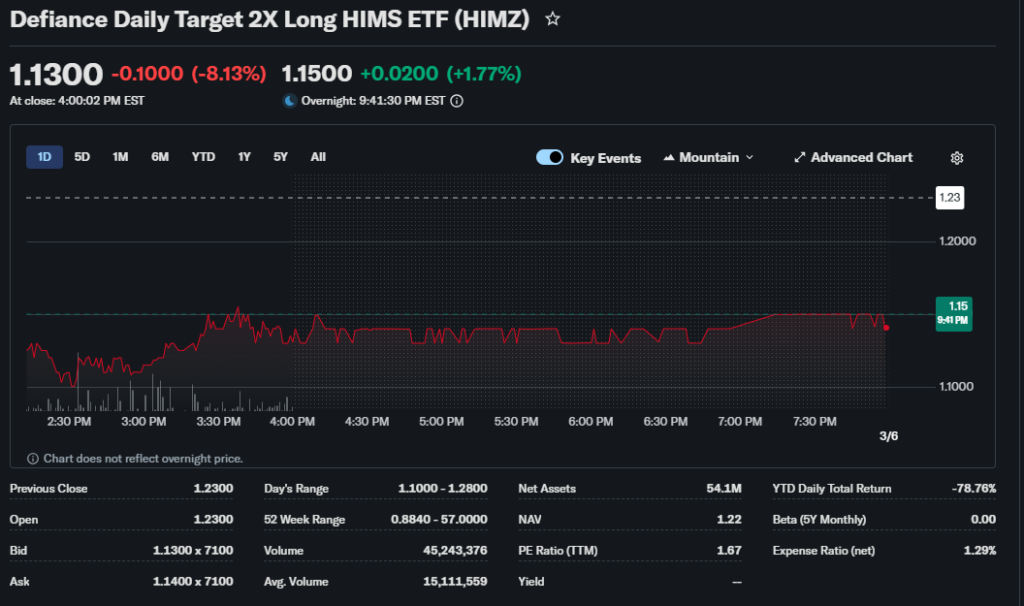This screenshot has height=606, width=1024.
Task: Click the overnight moon icon
Action: (290, 101)
